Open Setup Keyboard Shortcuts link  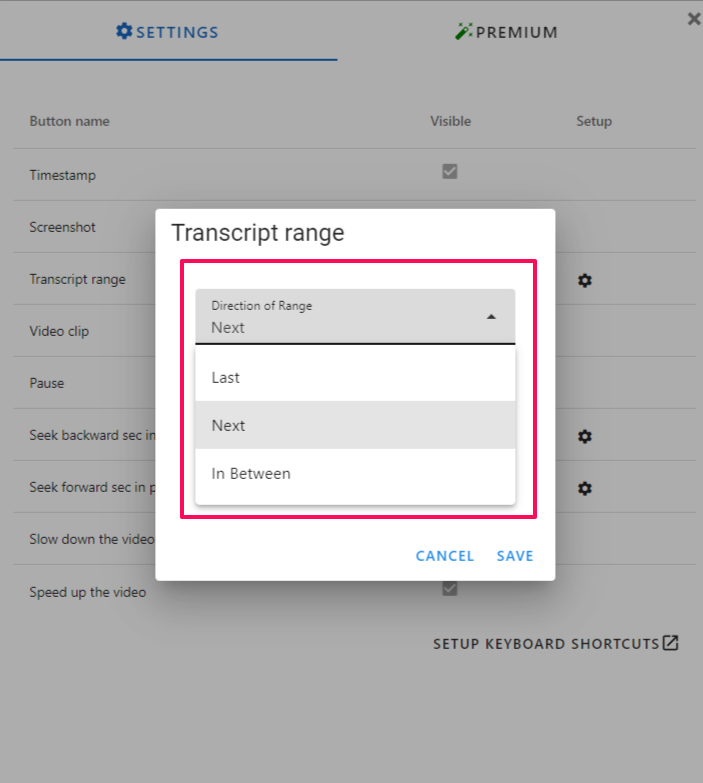(x=556, y=643)
